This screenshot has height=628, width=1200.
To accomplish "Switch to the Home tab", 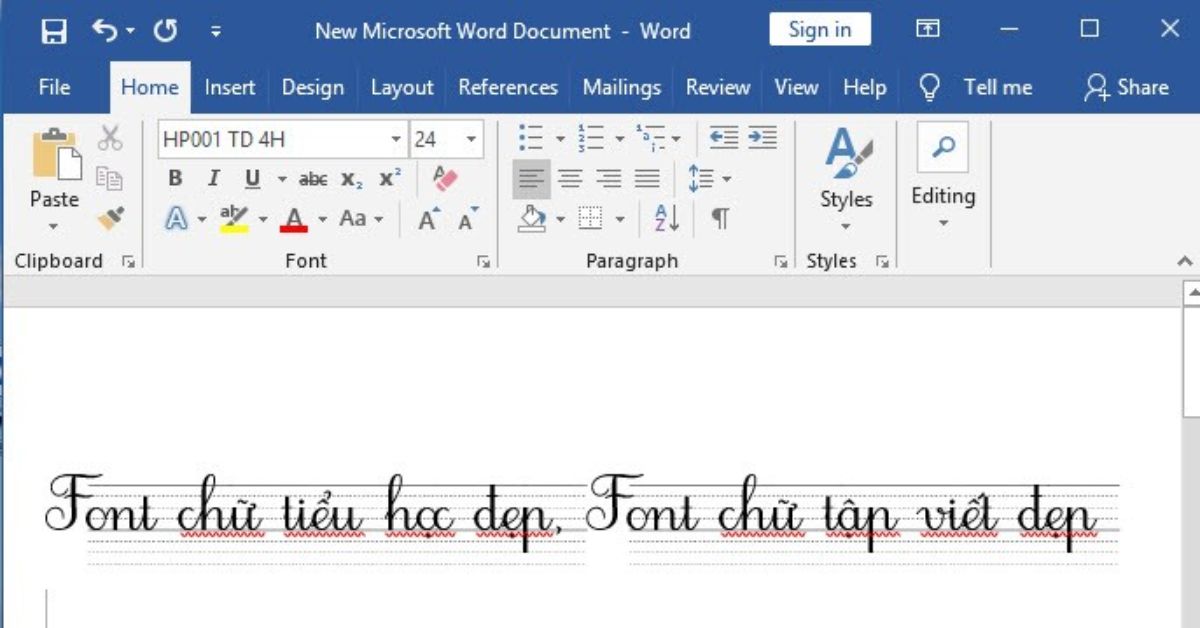I will coord(150,87).
